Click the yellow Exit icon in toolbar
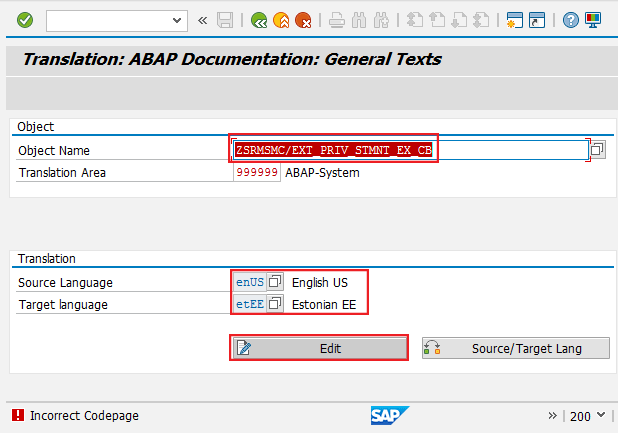The height and width of the screenshot is (433, 618). [x=281, y=20]
